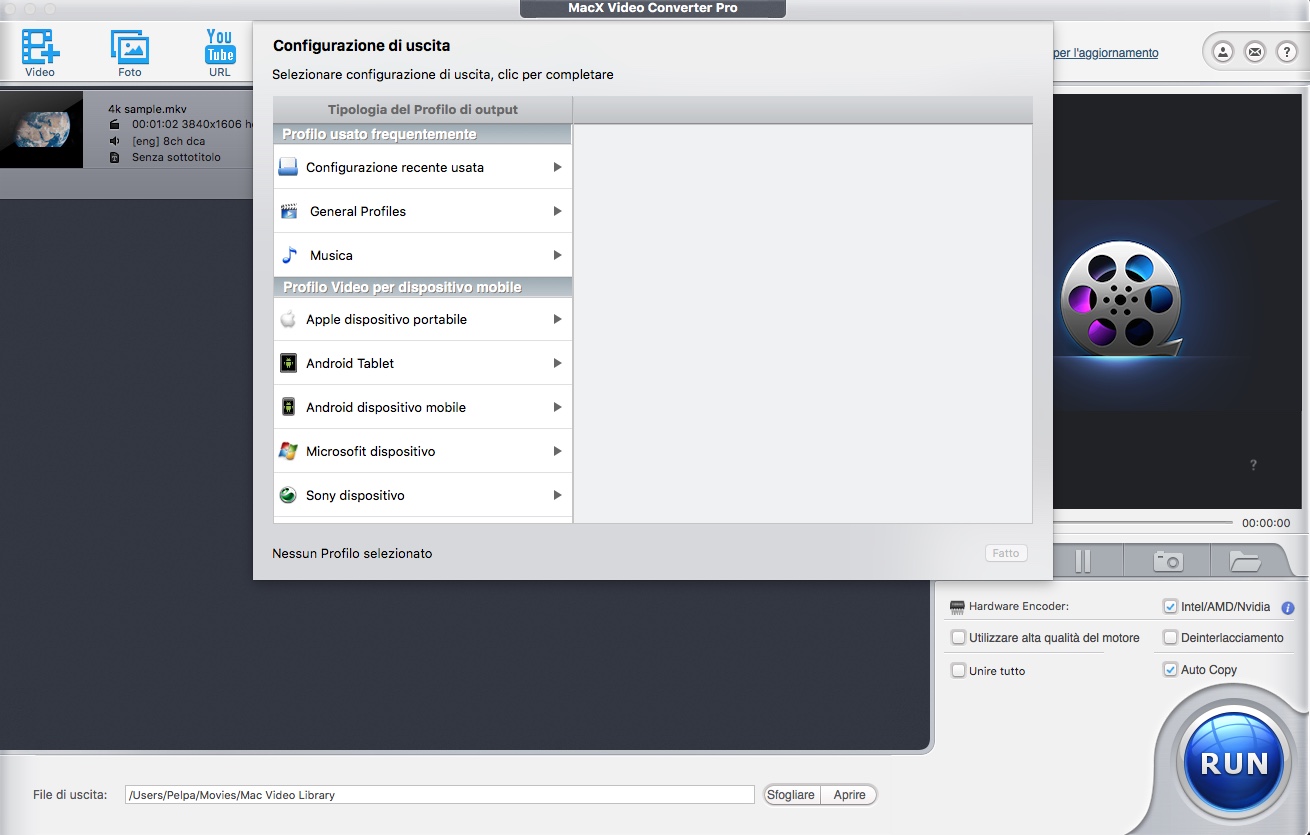
Task: Open the user account icon
Action: pos(1222,52)
